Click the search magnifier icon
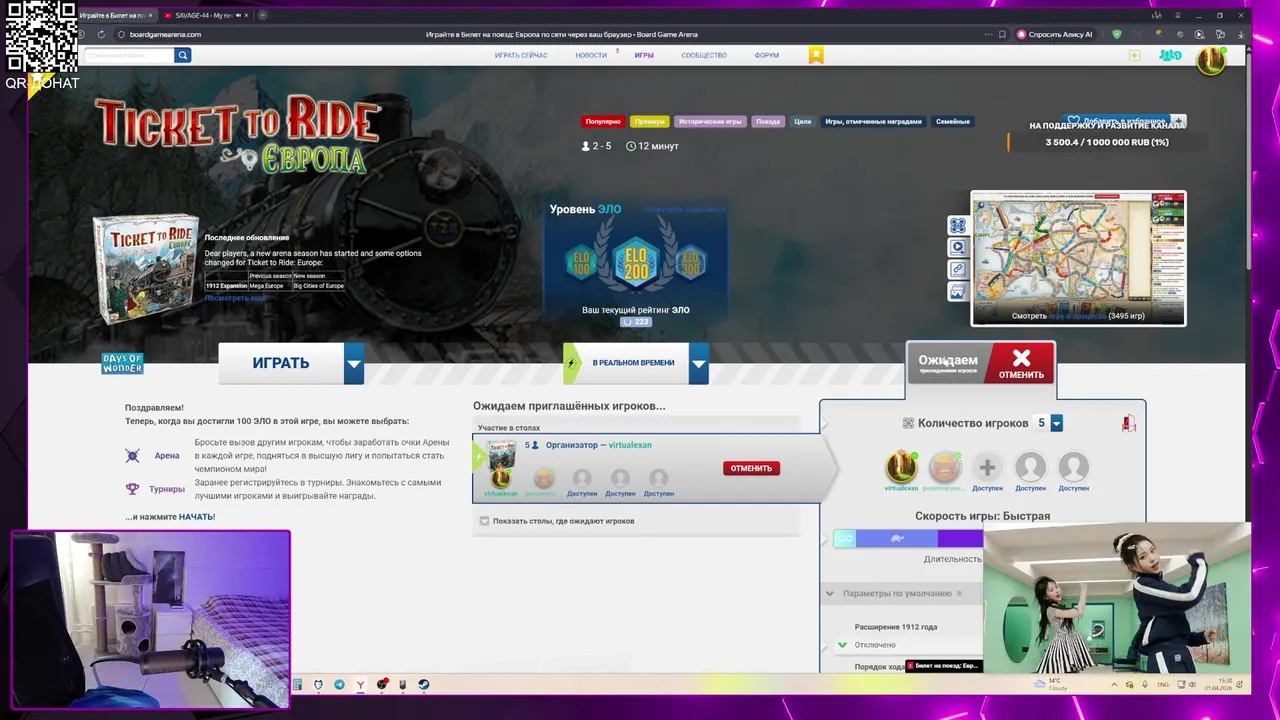Image resolution: width=1280 pixels, height=720 pixels. tap(182, 55)
